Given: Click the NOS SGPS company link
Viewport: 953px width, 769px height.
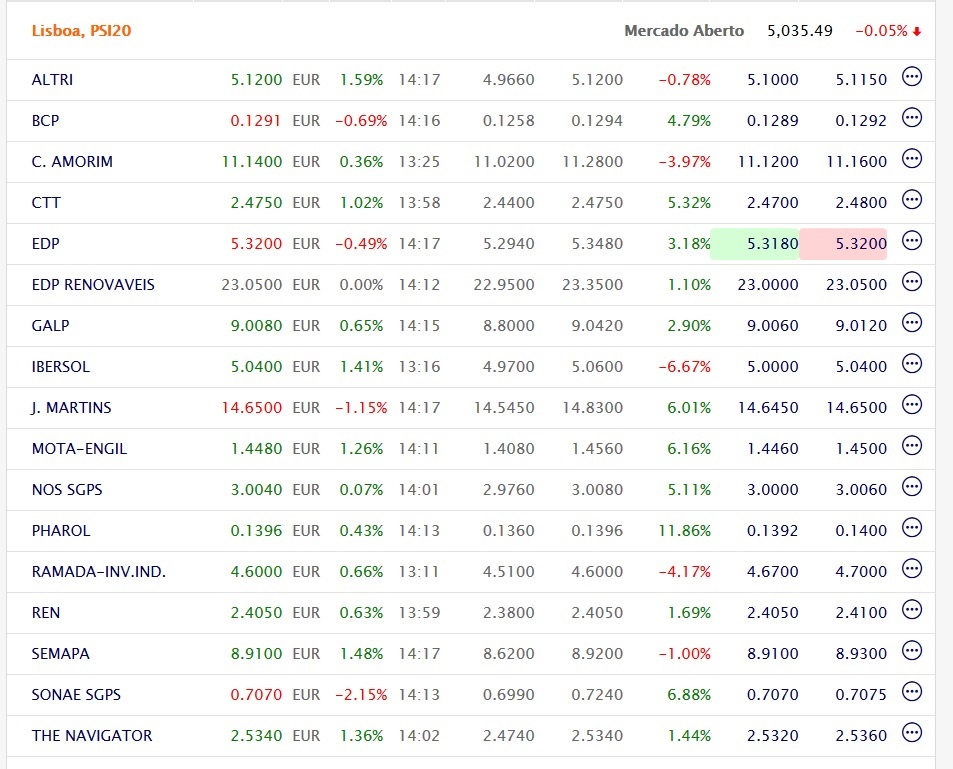Looking at the screenshot, I should pos(67,490).
